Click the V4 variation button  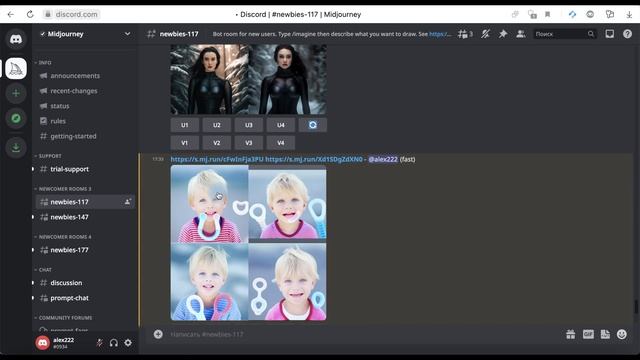[x=280, y=143]
